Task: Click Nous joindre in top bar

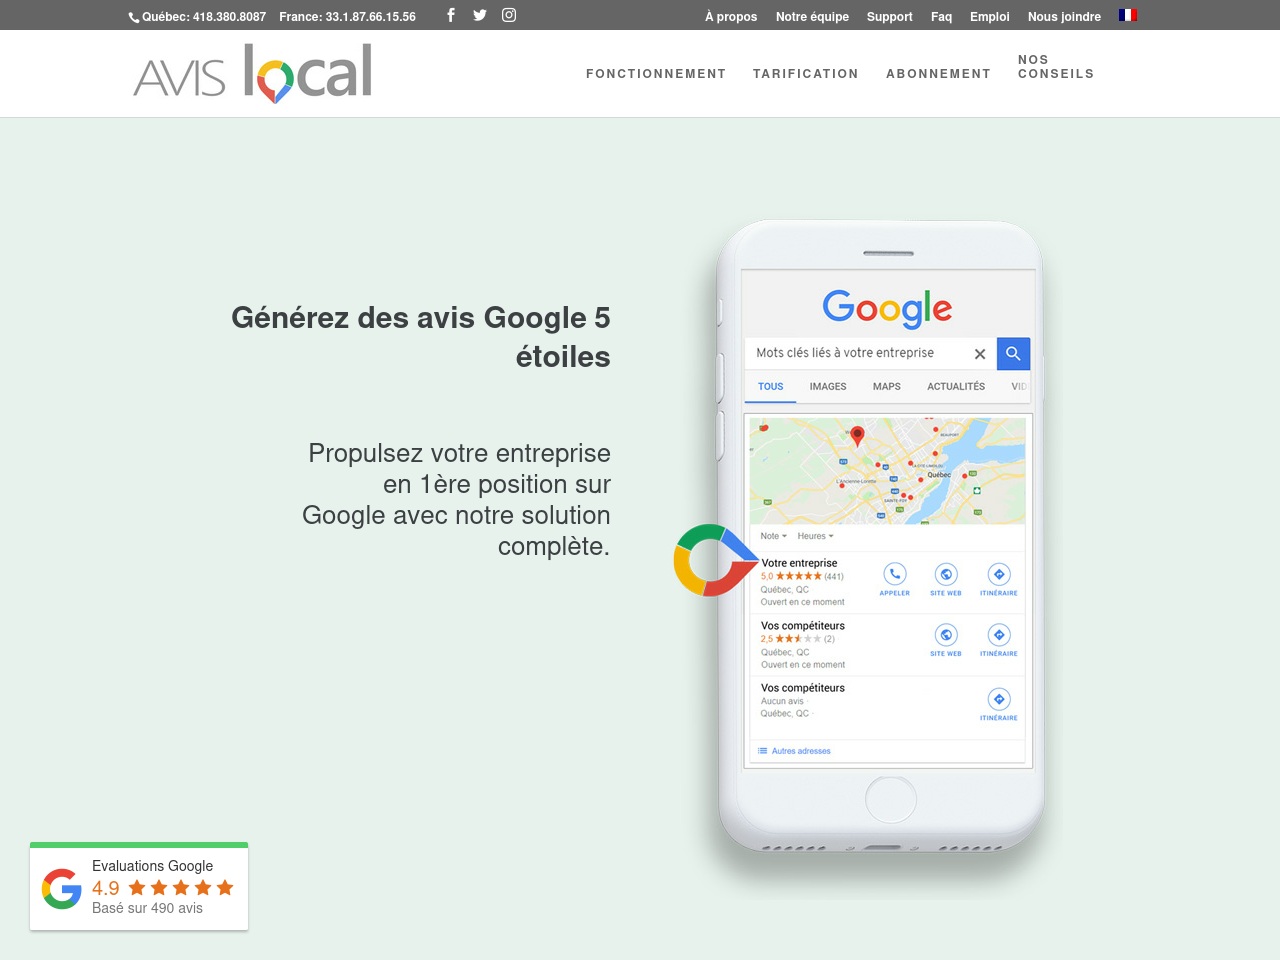Action: [1064, 17]
